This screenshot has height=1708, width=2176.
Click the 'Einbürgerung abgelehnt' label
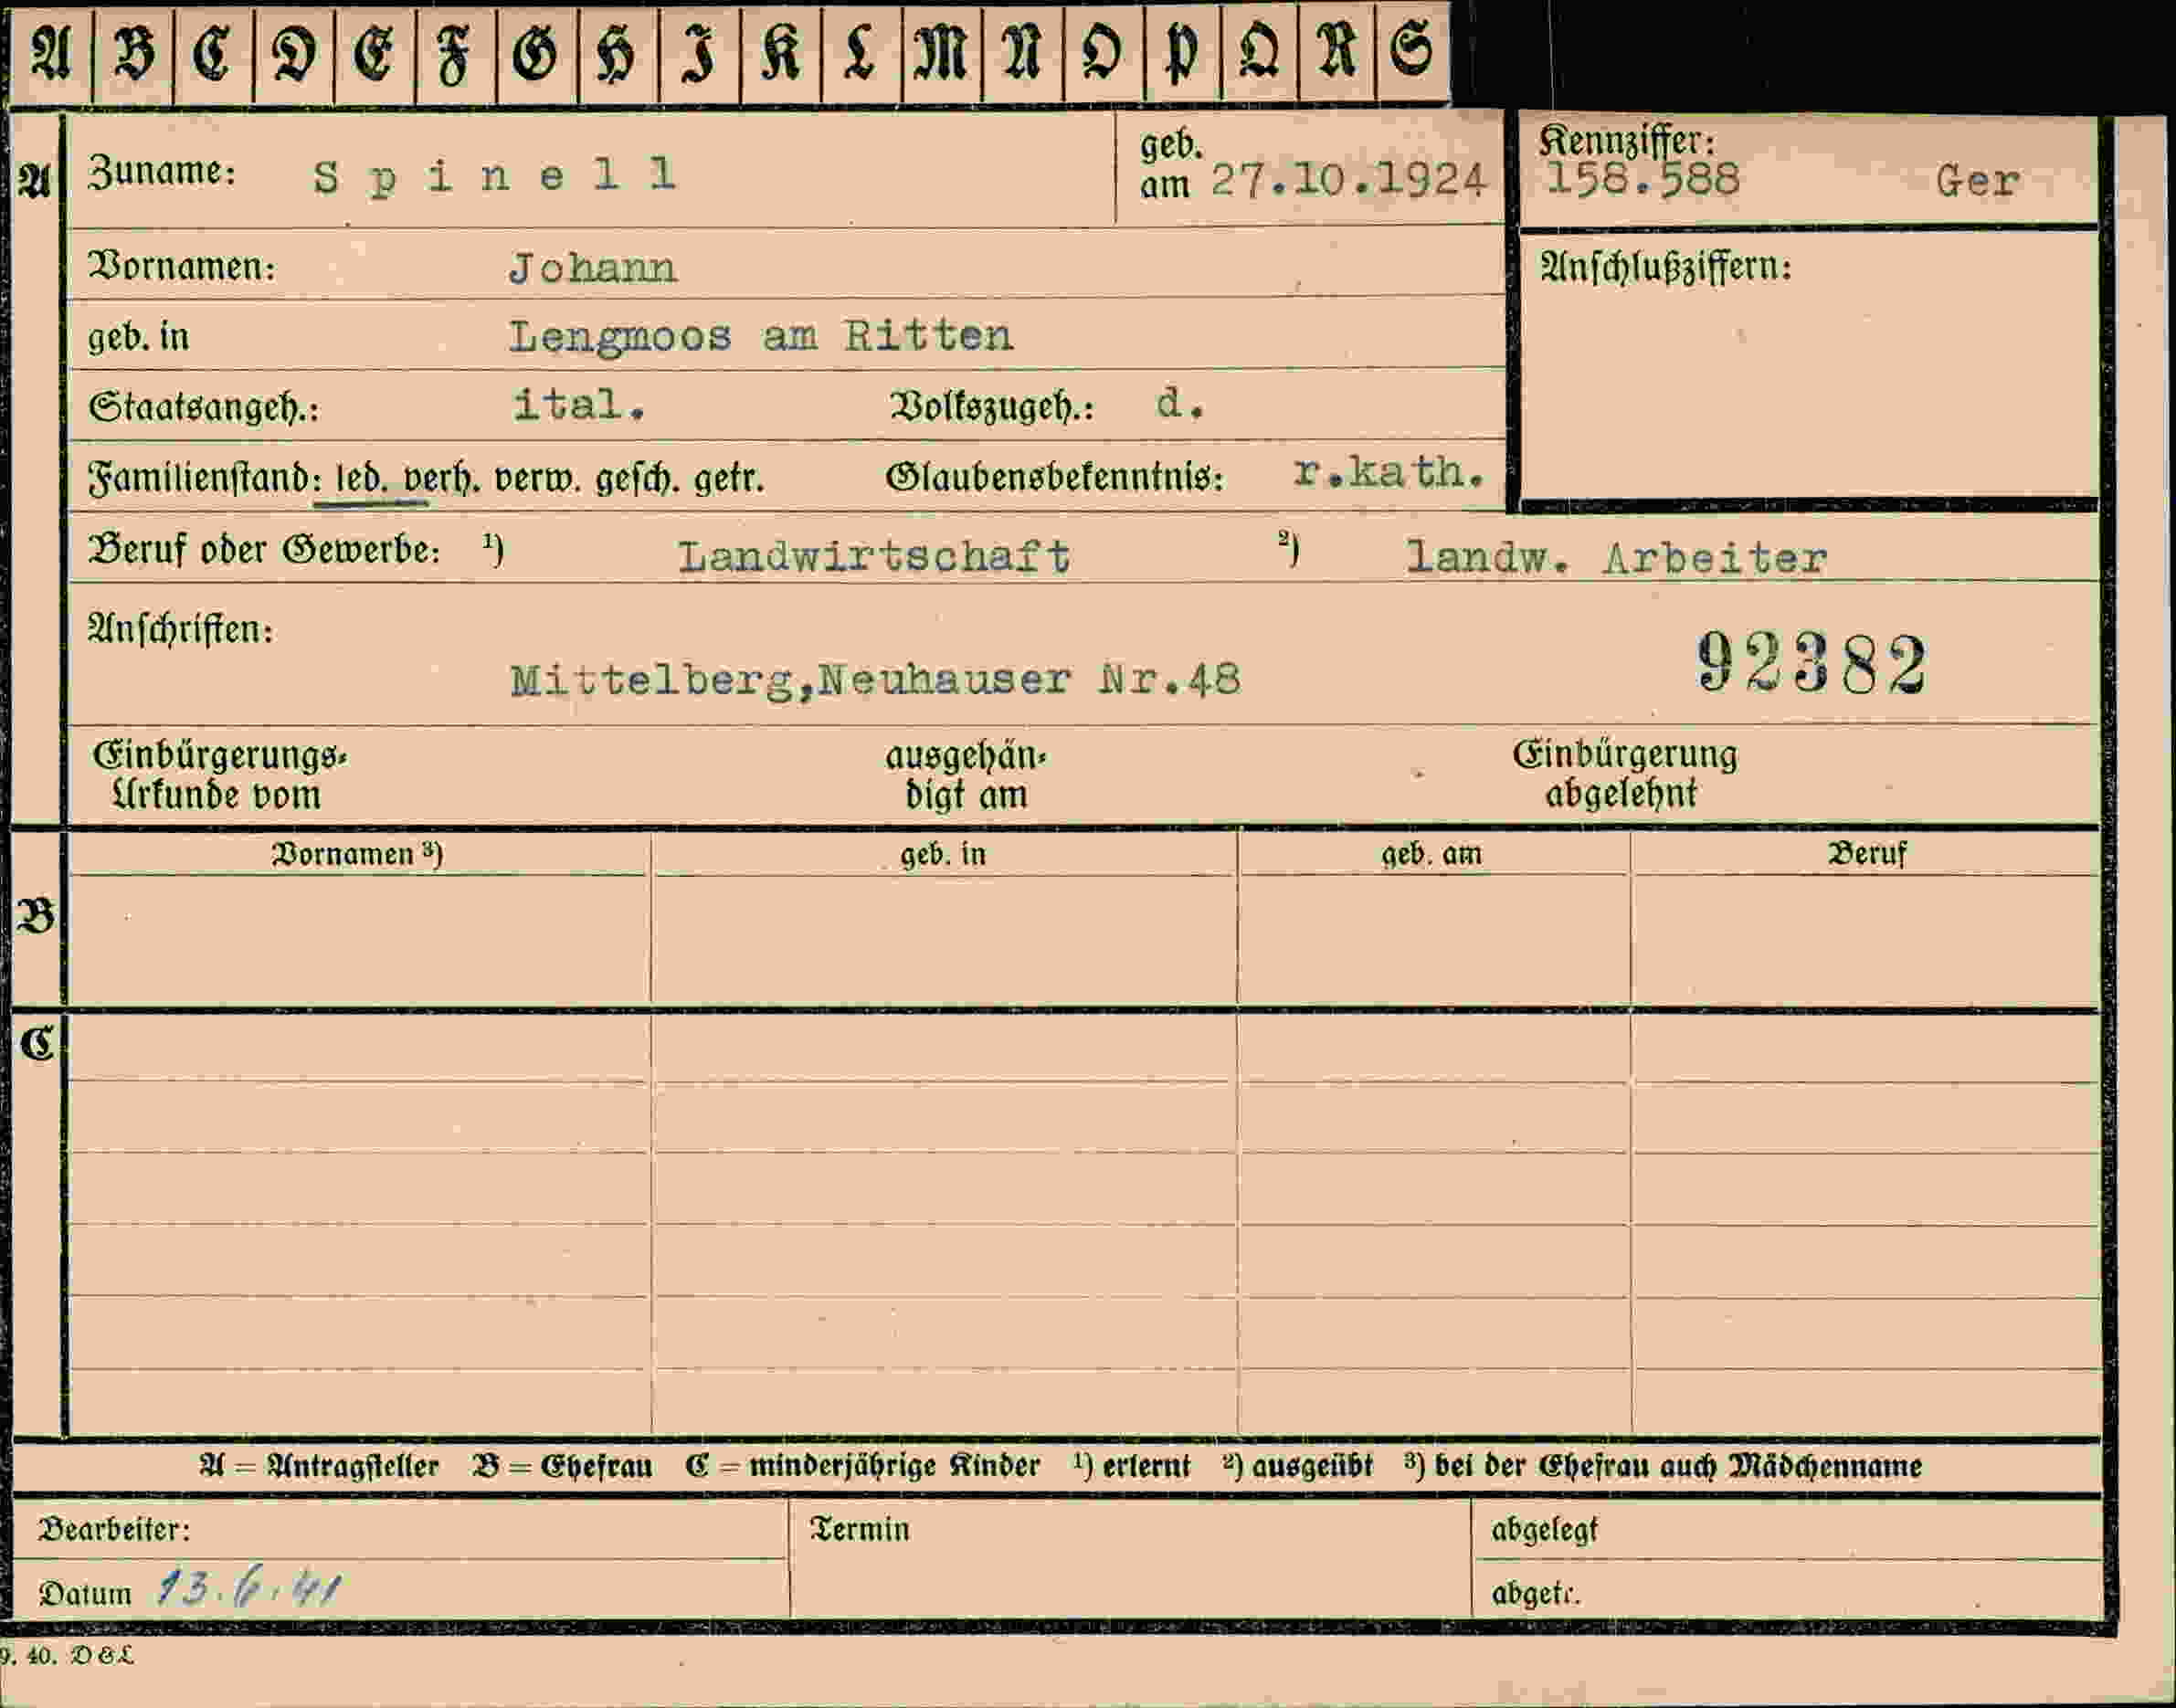[1624, 774]
